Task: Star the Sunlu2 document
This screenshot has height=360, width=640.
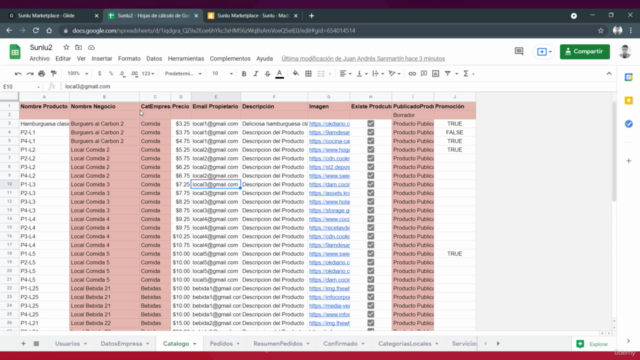Action: coord(66,47)
